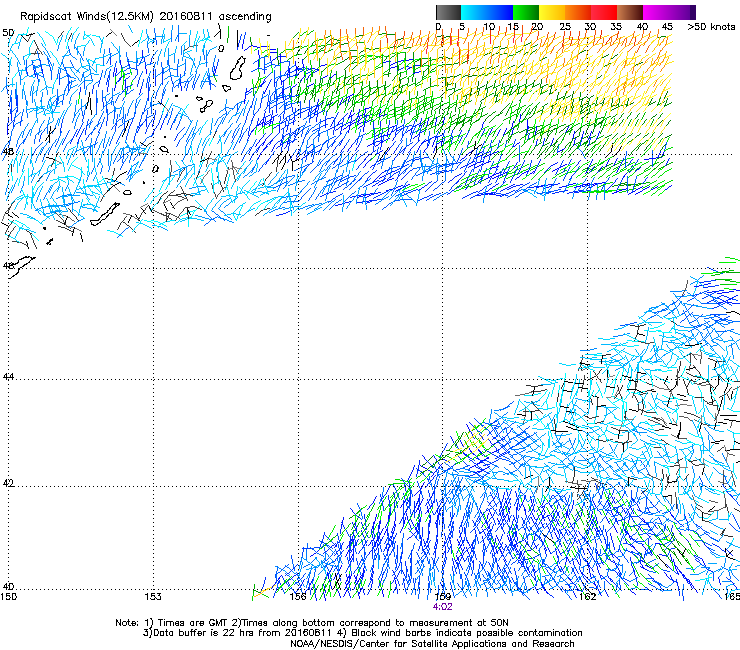
Task: Click the yellow 20-25 knots legend swatch
Action: coord(552,12)
